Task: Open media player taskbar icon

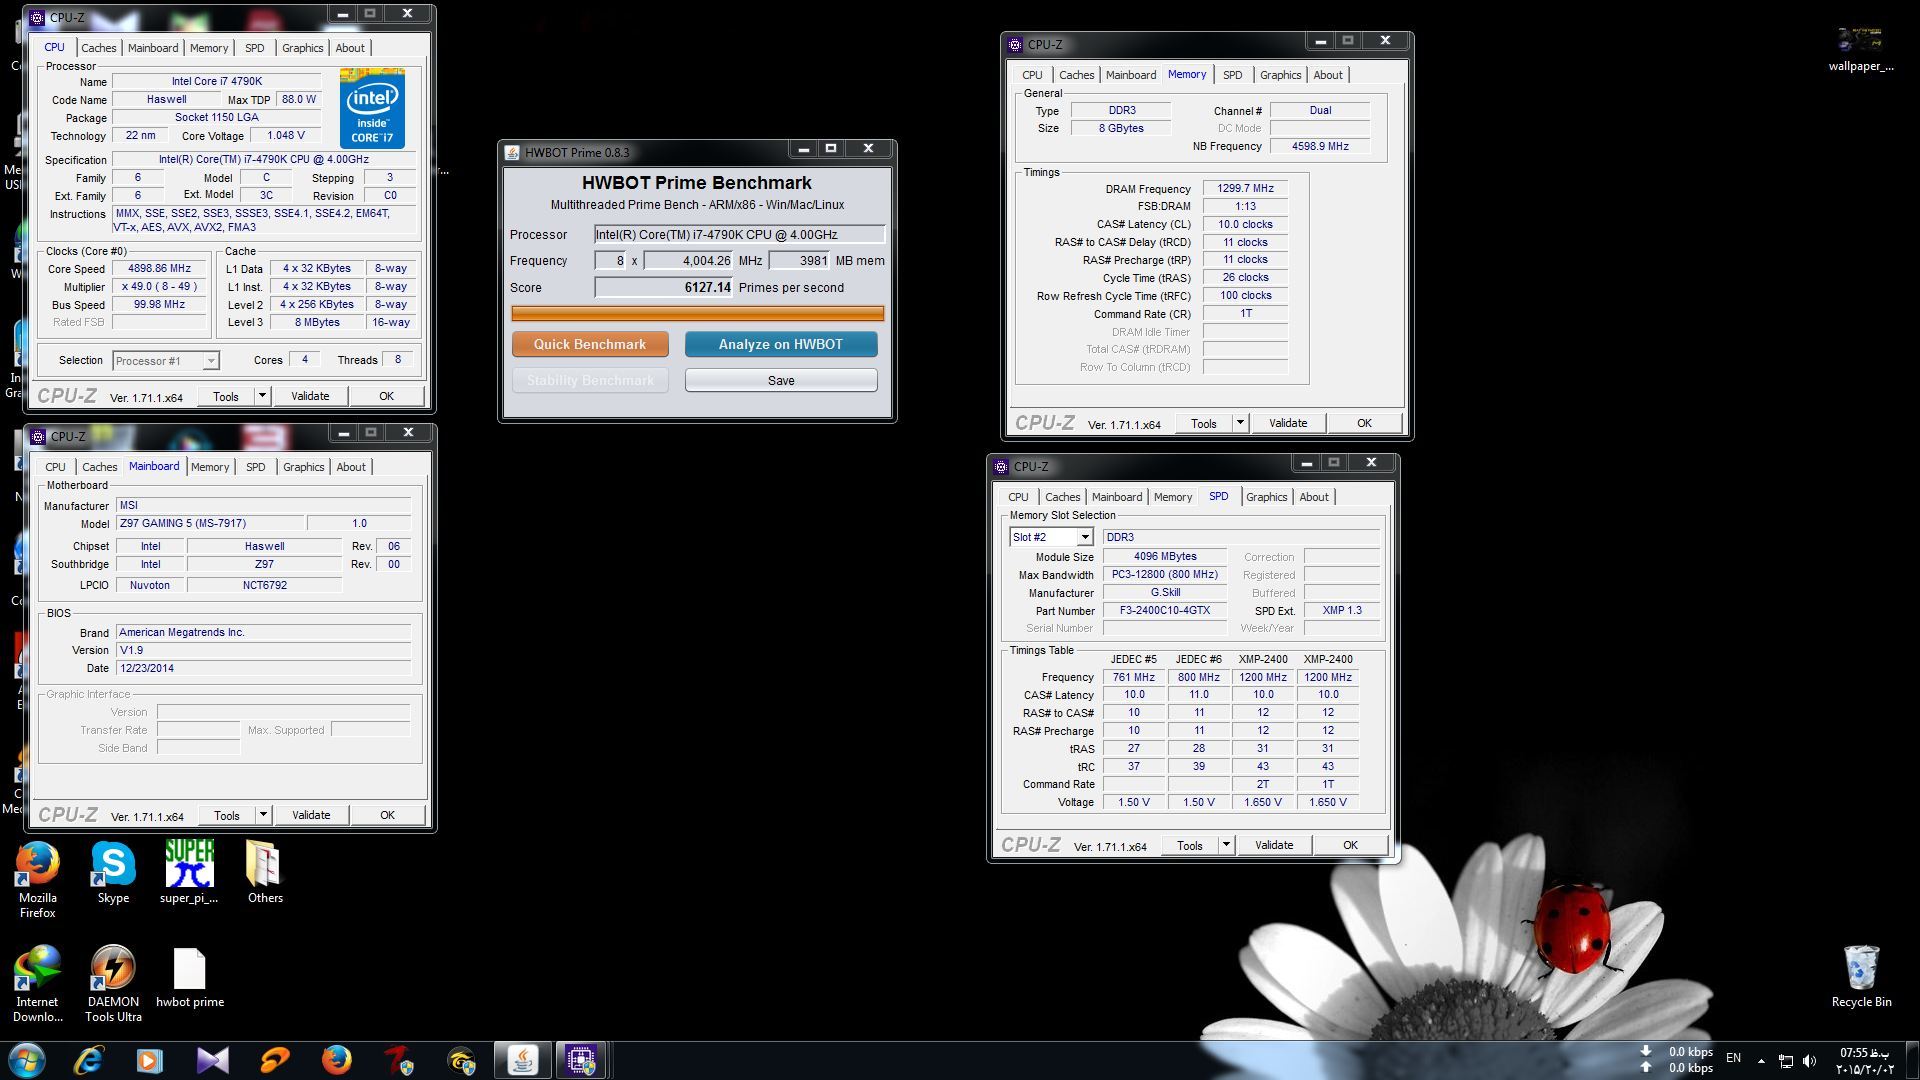Action: (149, 1060)
